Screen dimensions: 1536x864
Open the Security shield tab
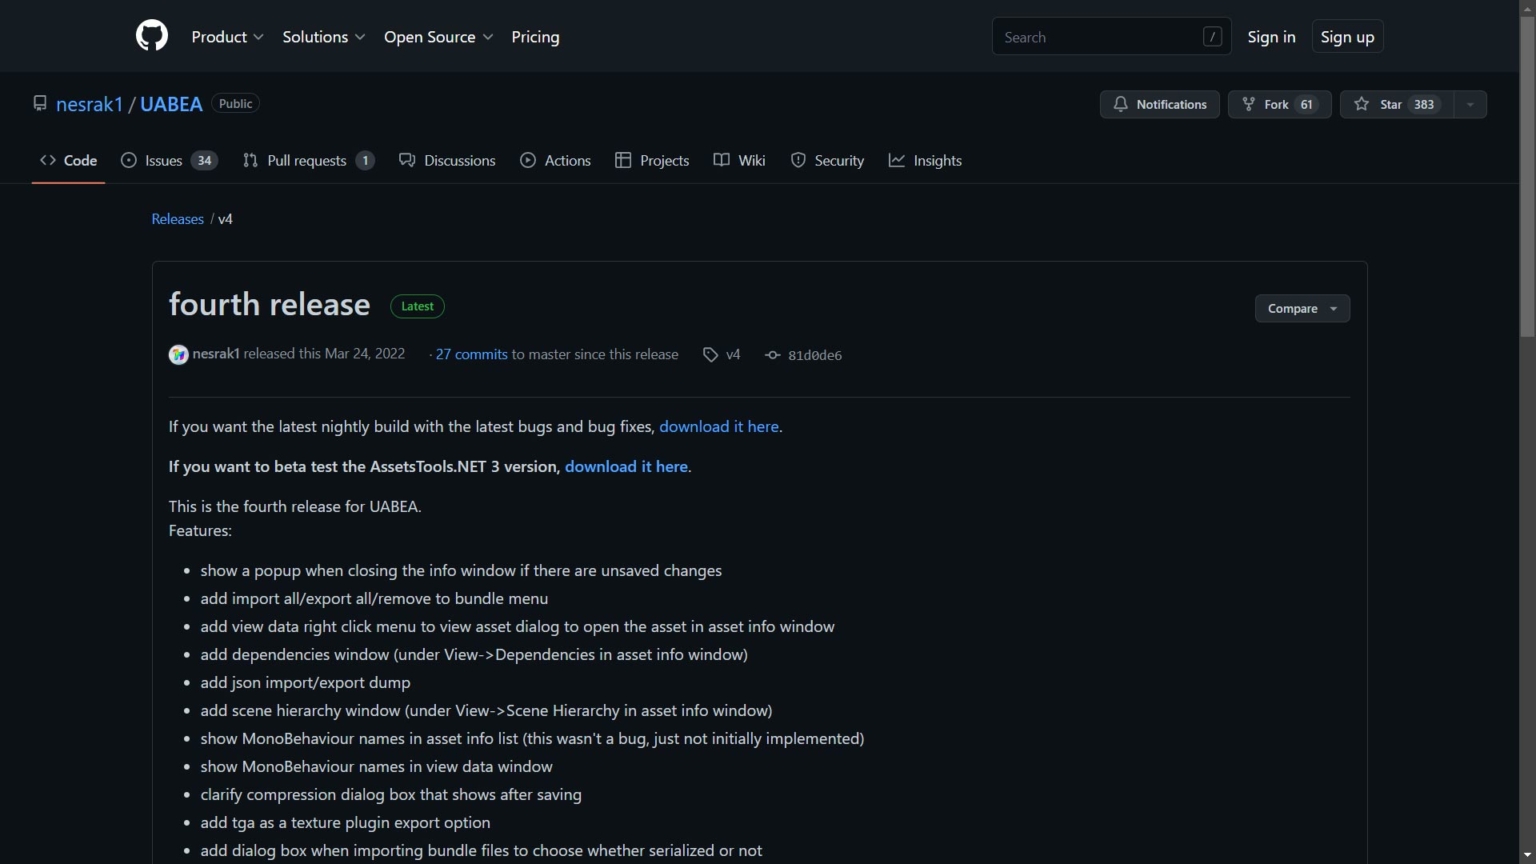(827, 160)
